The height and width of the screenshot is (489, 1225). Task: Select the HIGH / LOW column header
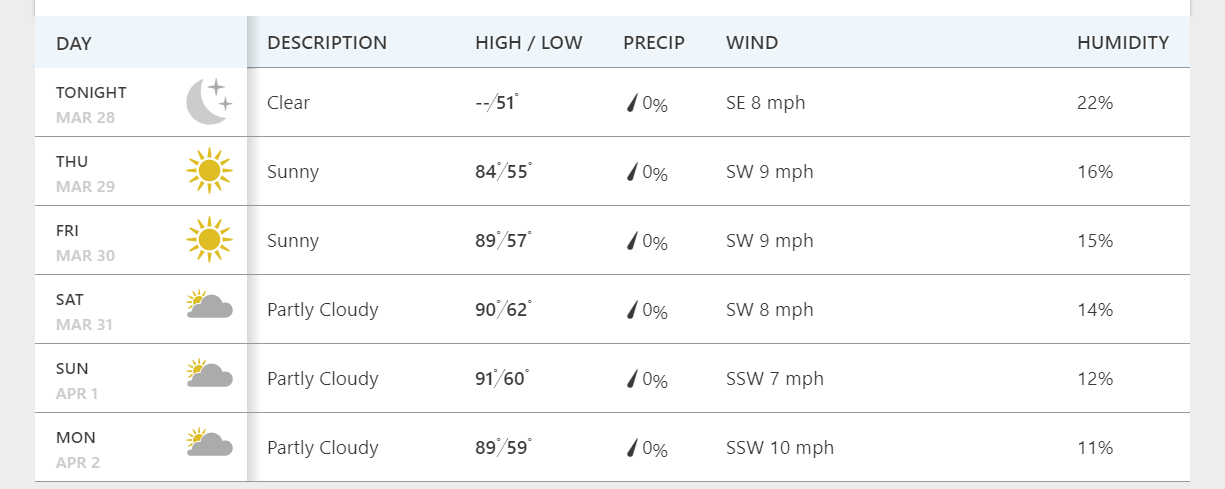pos(528,43)
